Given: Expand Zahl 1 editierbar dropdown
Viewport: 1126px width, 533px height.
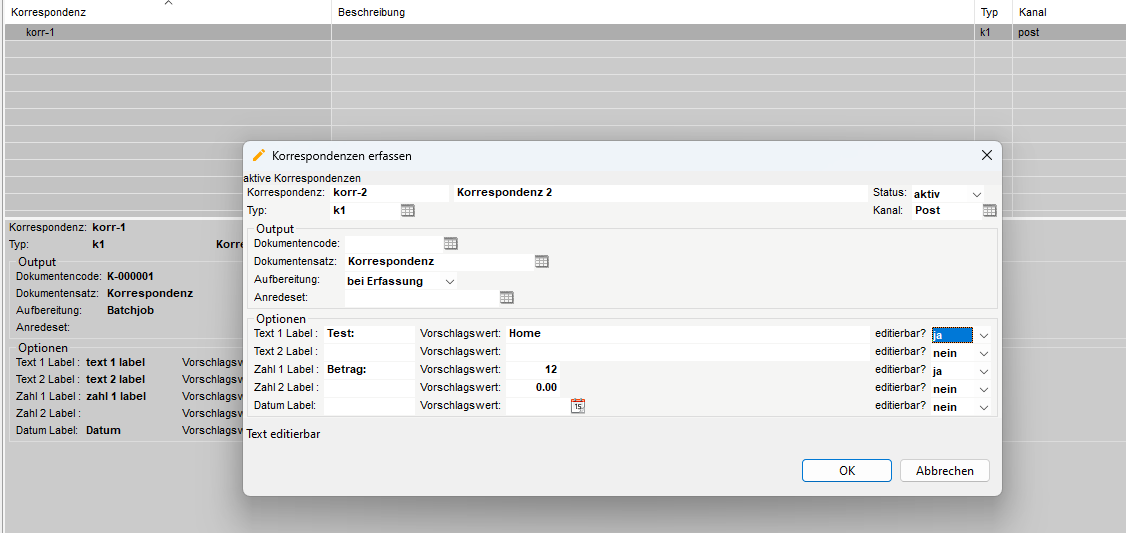Looking at the screenshot, I should (983, 372).
